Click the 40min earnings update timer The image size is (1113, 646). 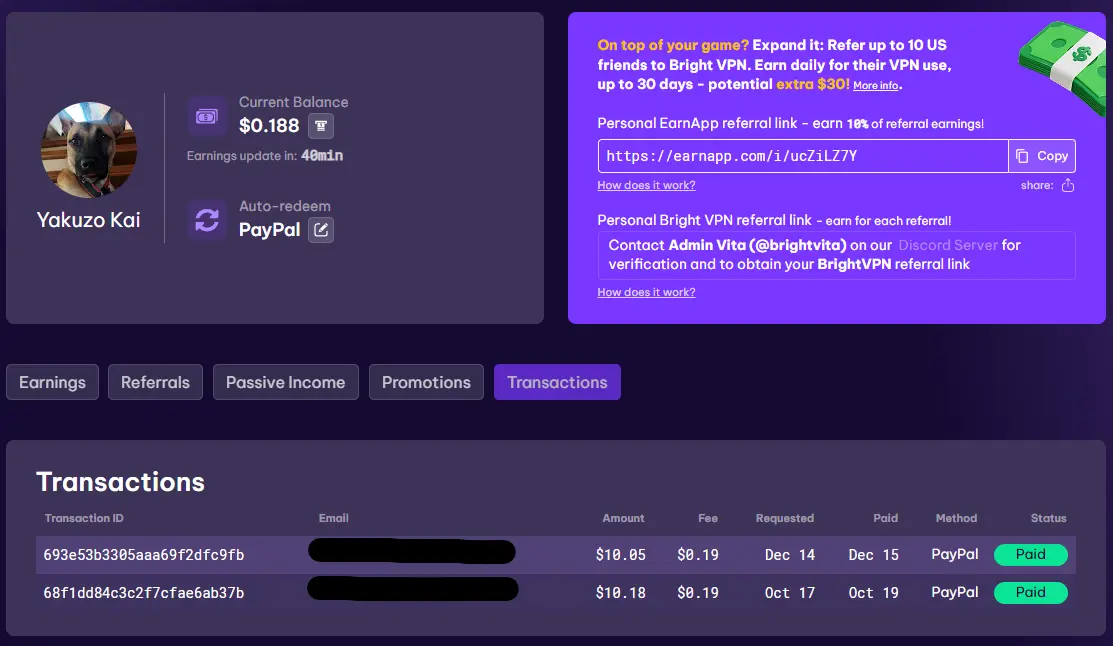click(322, 155)
